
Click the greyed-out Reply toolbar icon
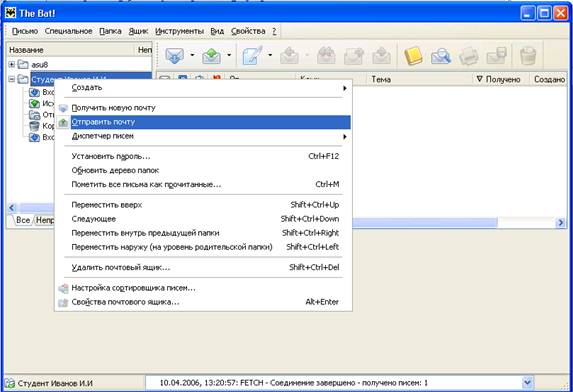289,56
